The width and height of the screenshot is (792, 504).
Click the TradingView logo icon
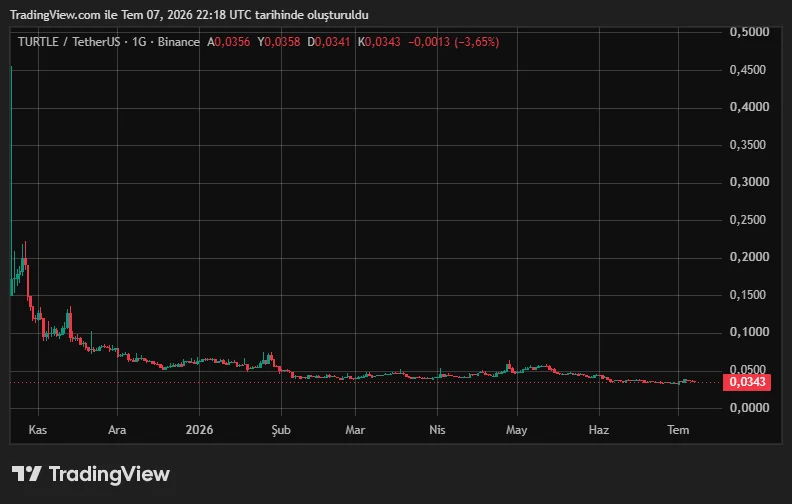(26, 474)
